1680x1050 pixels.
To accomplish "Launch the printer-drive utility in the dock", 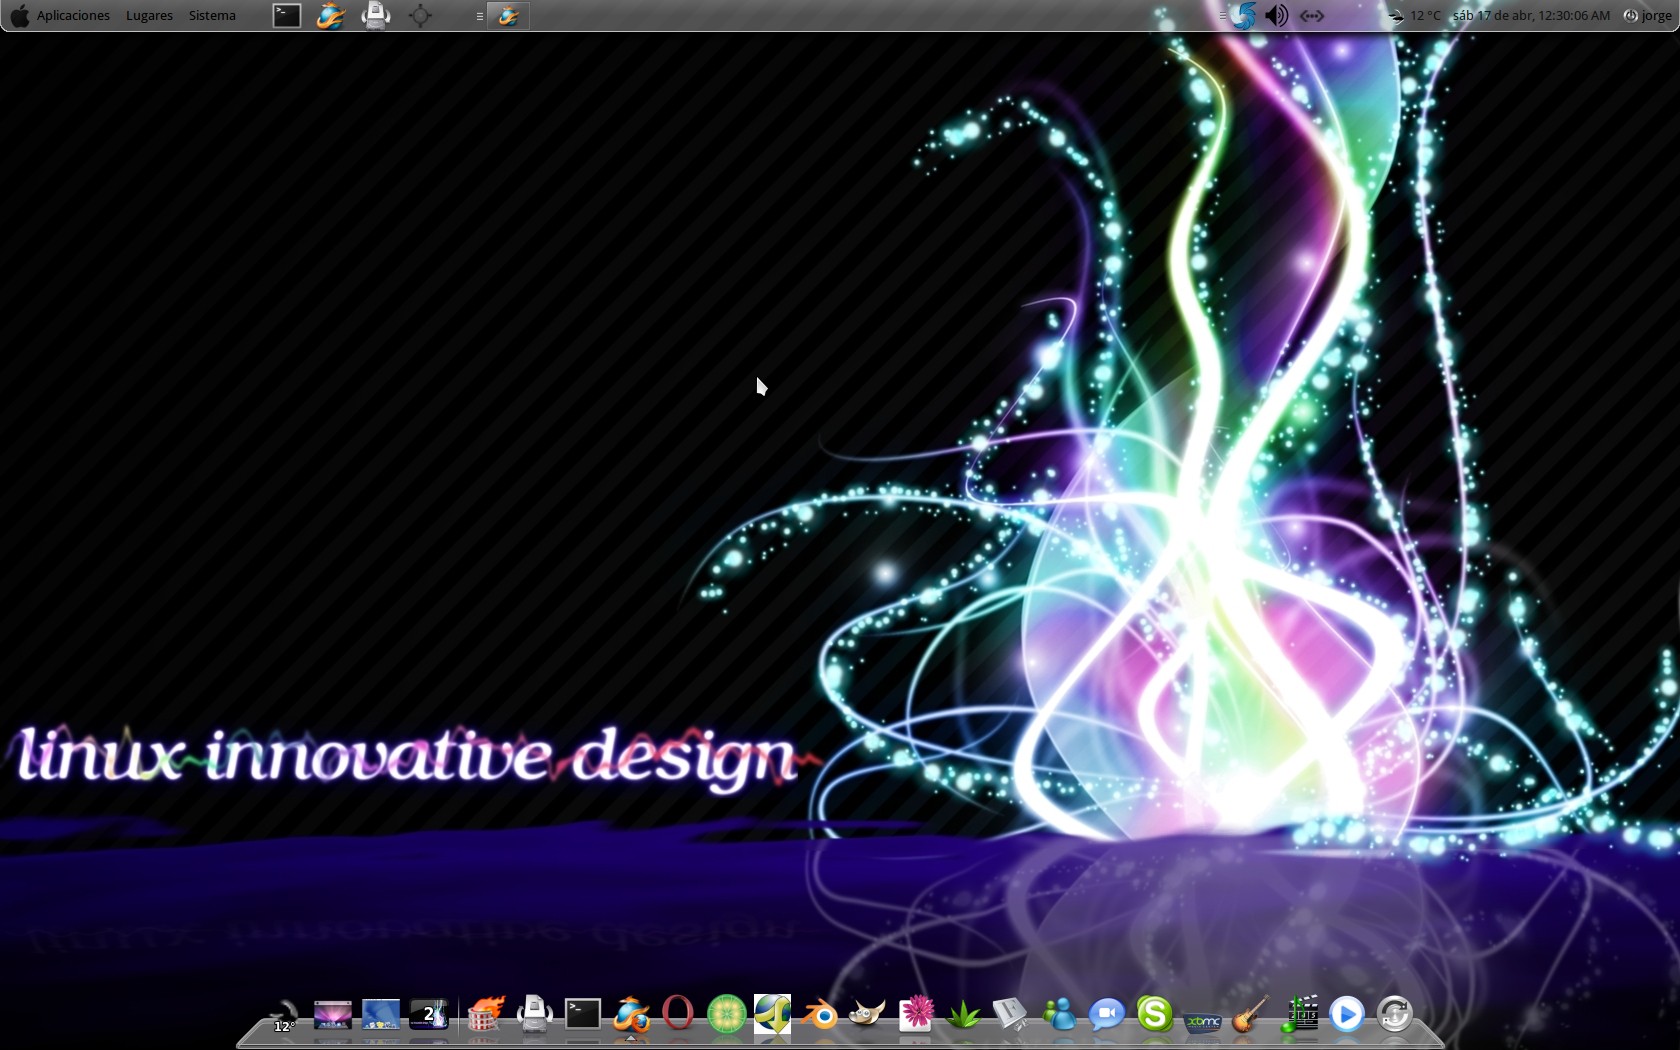I will point(535,1014).
